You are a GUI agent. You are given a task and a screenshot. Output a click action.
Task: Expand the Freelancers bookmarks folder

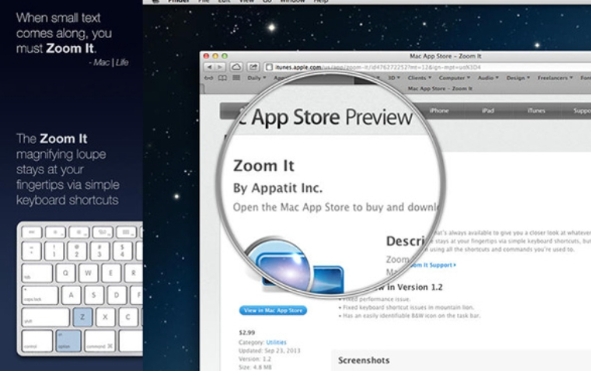coord(555,78)
